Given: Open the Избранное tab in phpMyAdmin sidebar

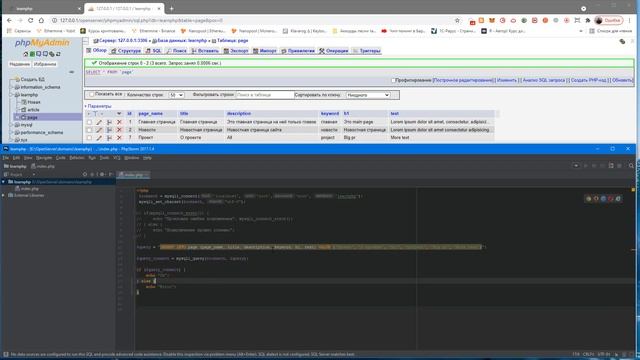Looking at the screenshot, I should coord(45,64).
